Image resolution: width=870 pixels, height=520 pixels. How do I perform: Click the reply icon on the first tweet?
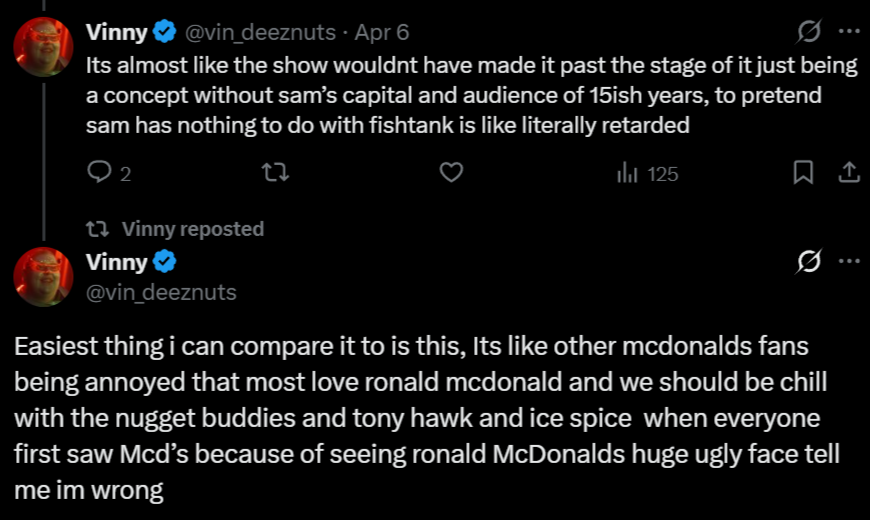coord(98,174)
